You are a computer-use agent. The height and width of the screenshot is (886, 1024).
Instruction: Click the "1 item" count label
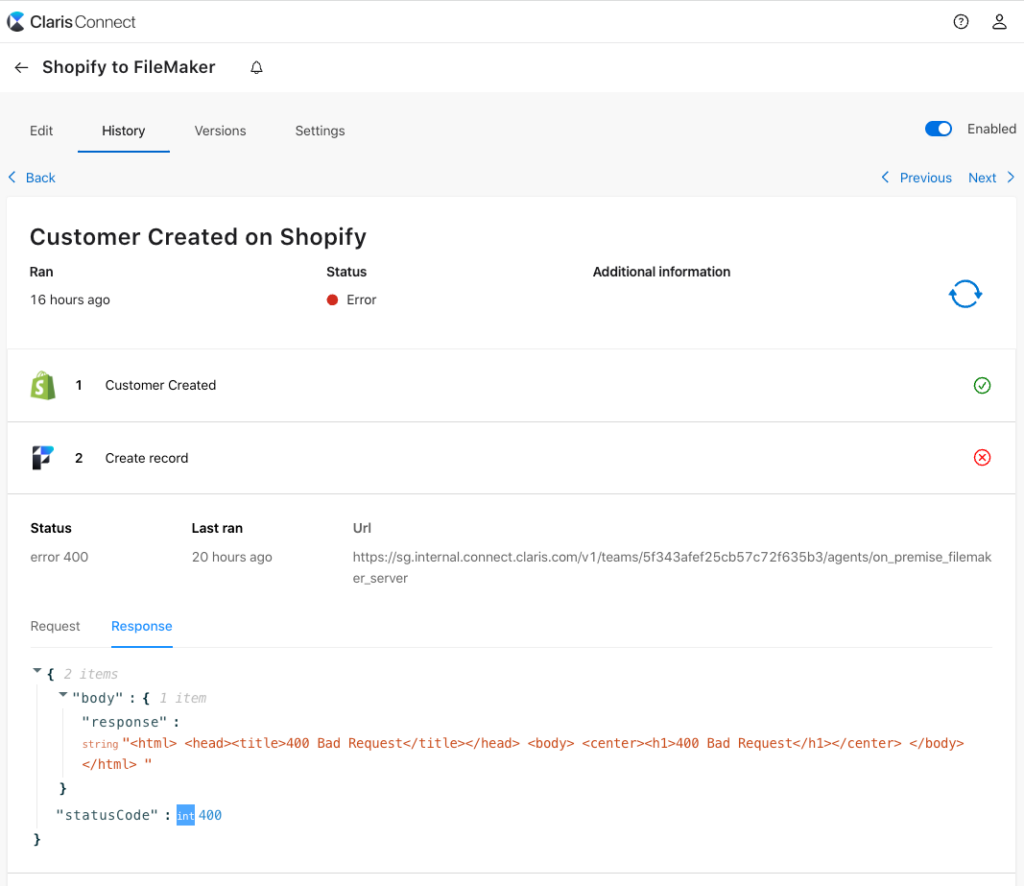point(183,698)
